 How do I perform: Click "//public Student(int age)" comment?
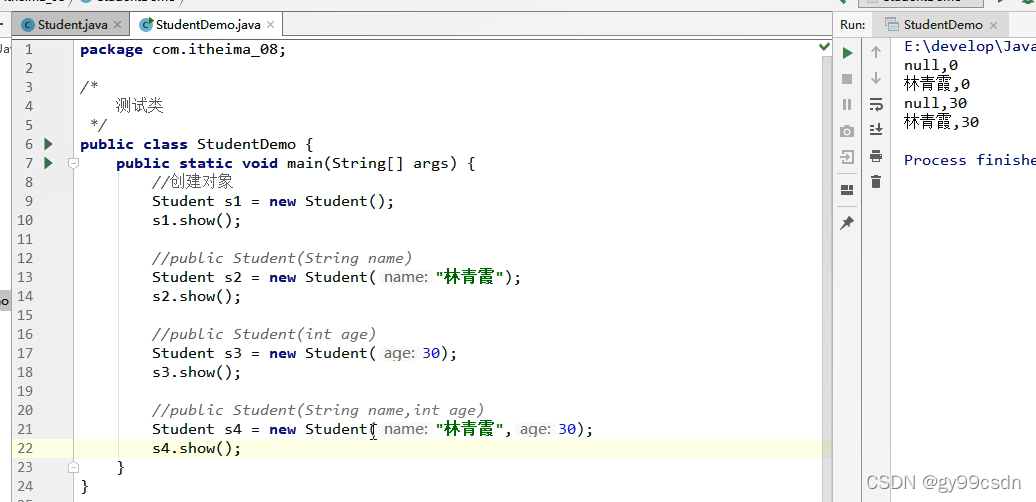click(x=264, y=334)
